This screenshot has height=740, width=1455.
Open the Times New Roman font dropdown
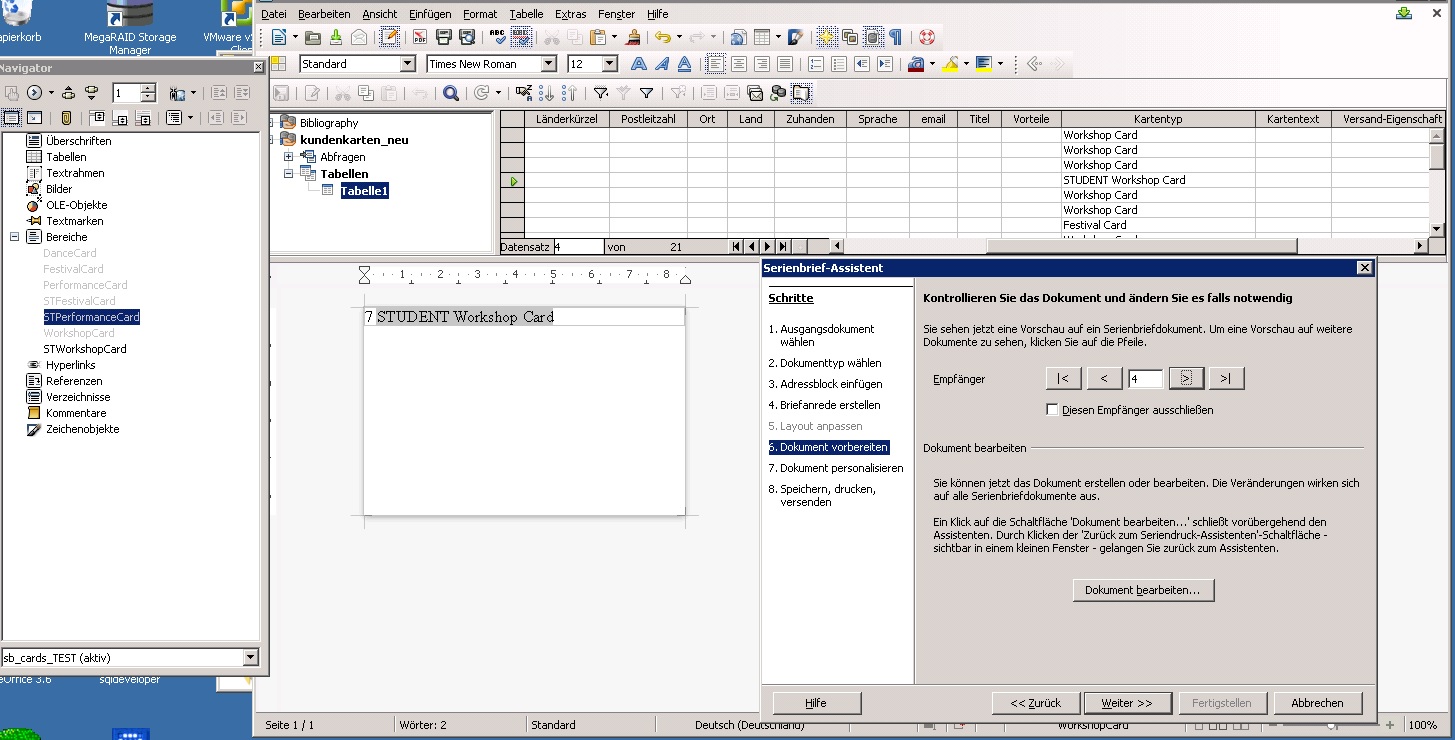[548, 64]
